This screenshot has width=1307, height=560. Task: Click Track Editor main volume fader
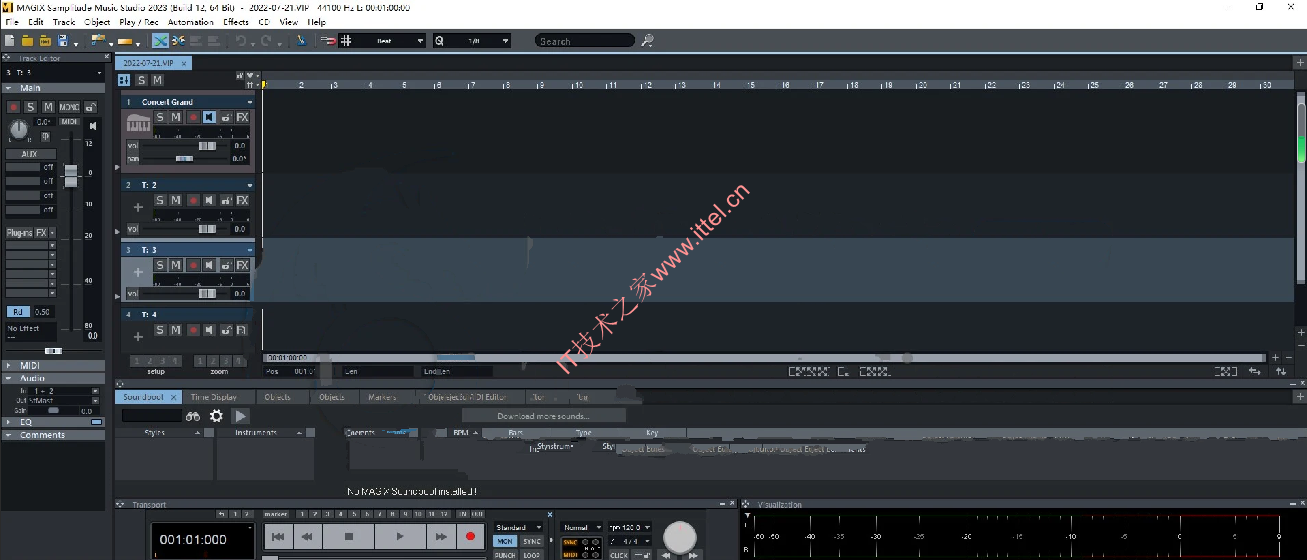(71, 176)
